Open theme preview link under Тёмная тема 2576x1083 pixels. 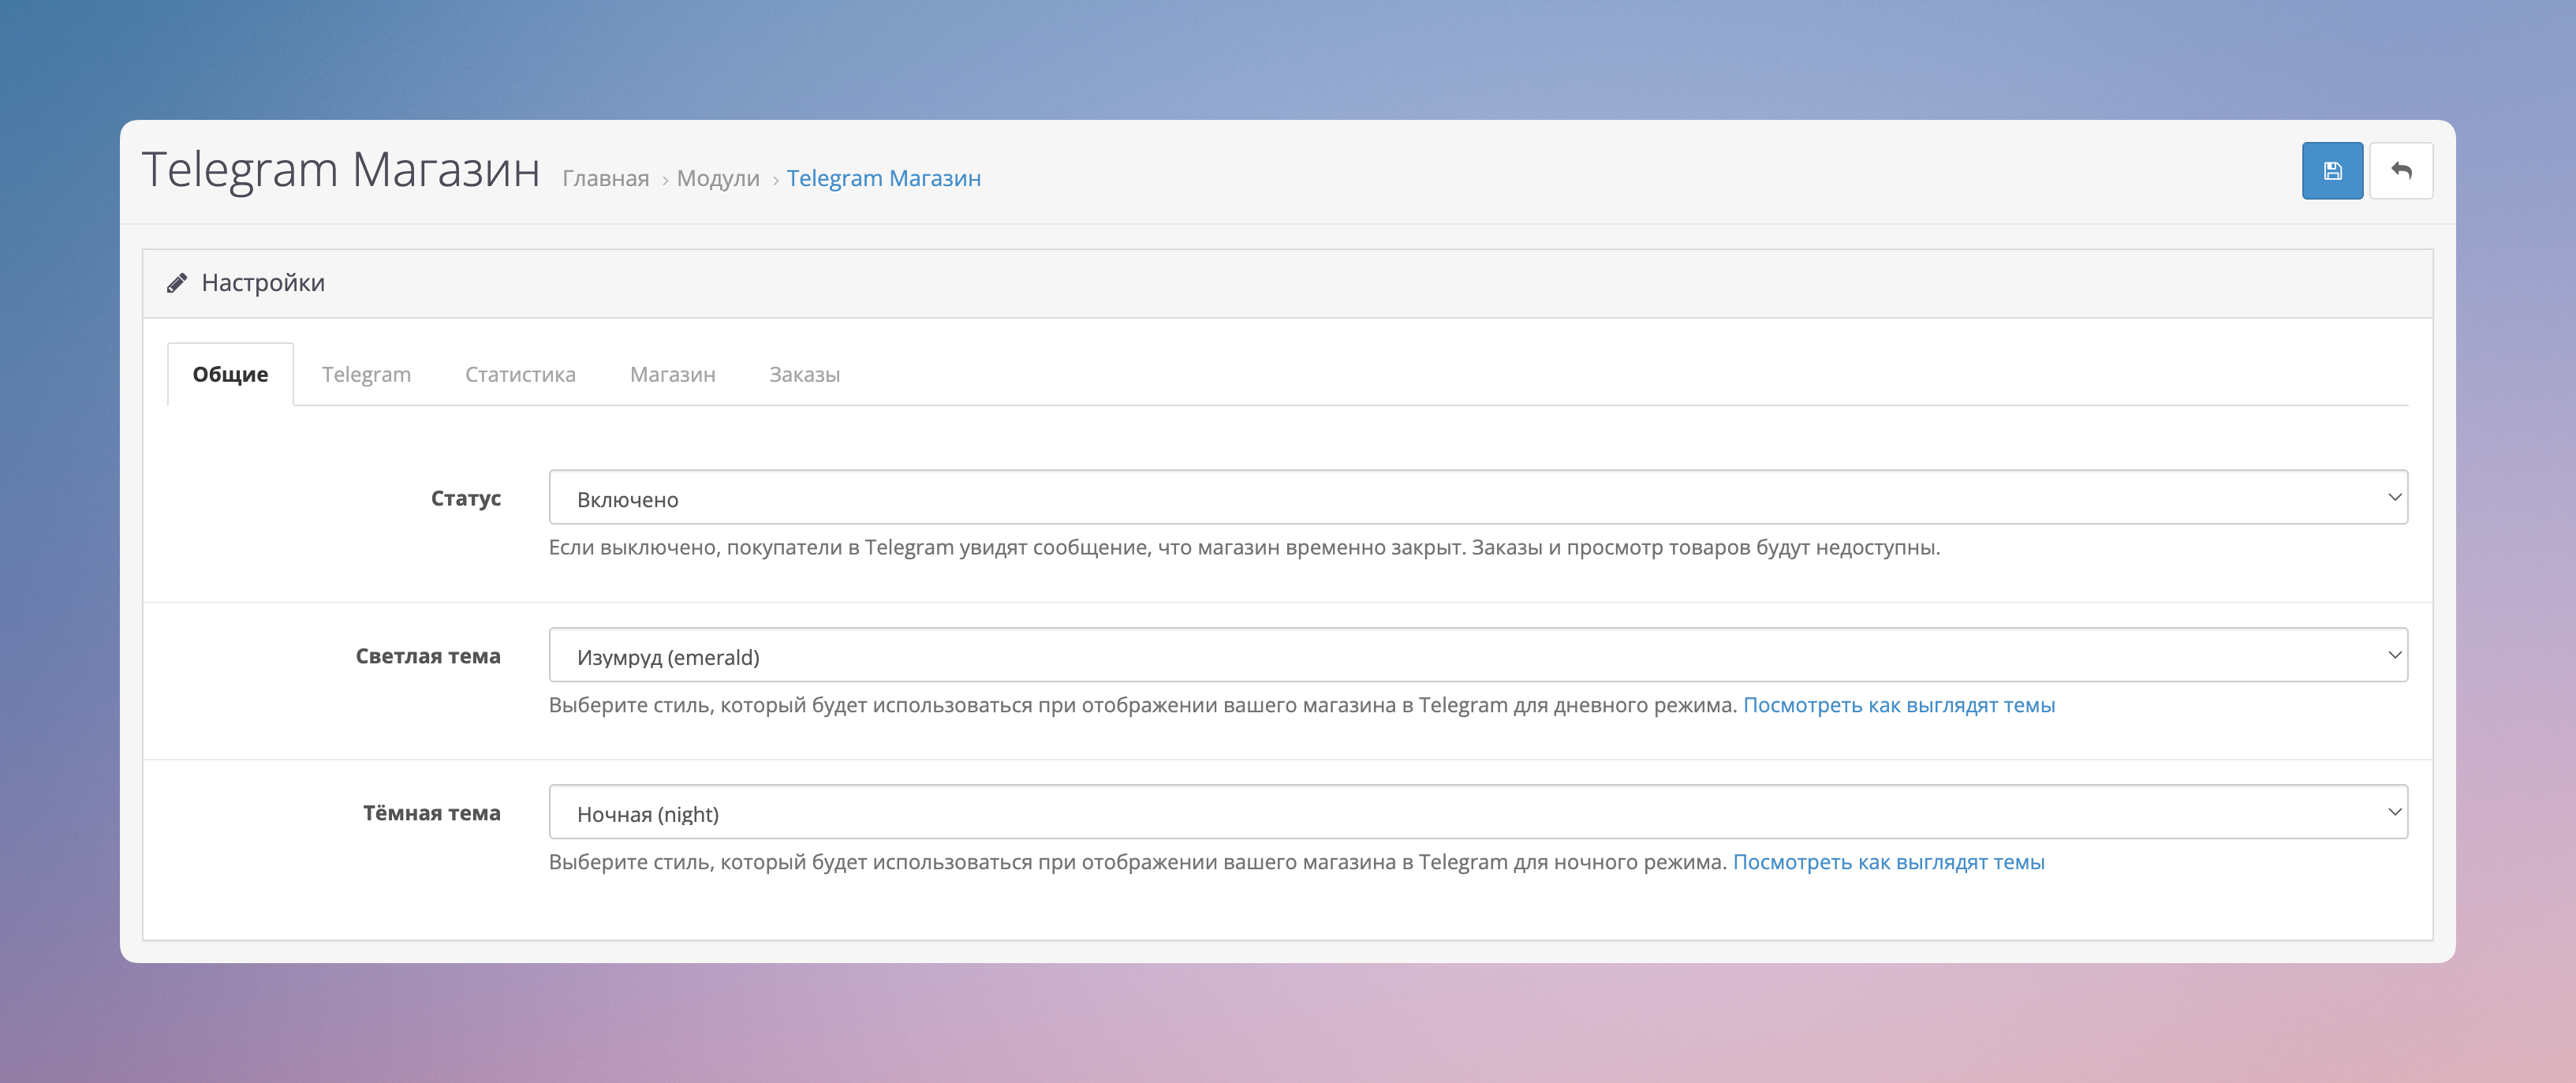(x=1888, y=862)
